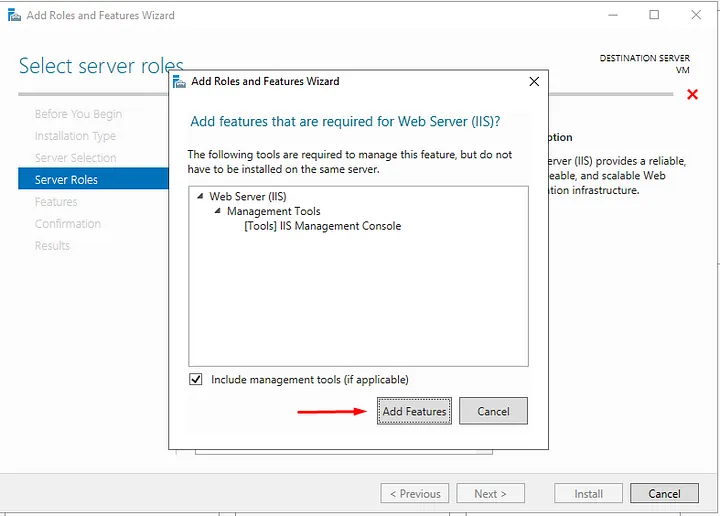This screenshot has height=516, width=720.
Task: Click the red X error icon
Action: (x=692, y=94)
